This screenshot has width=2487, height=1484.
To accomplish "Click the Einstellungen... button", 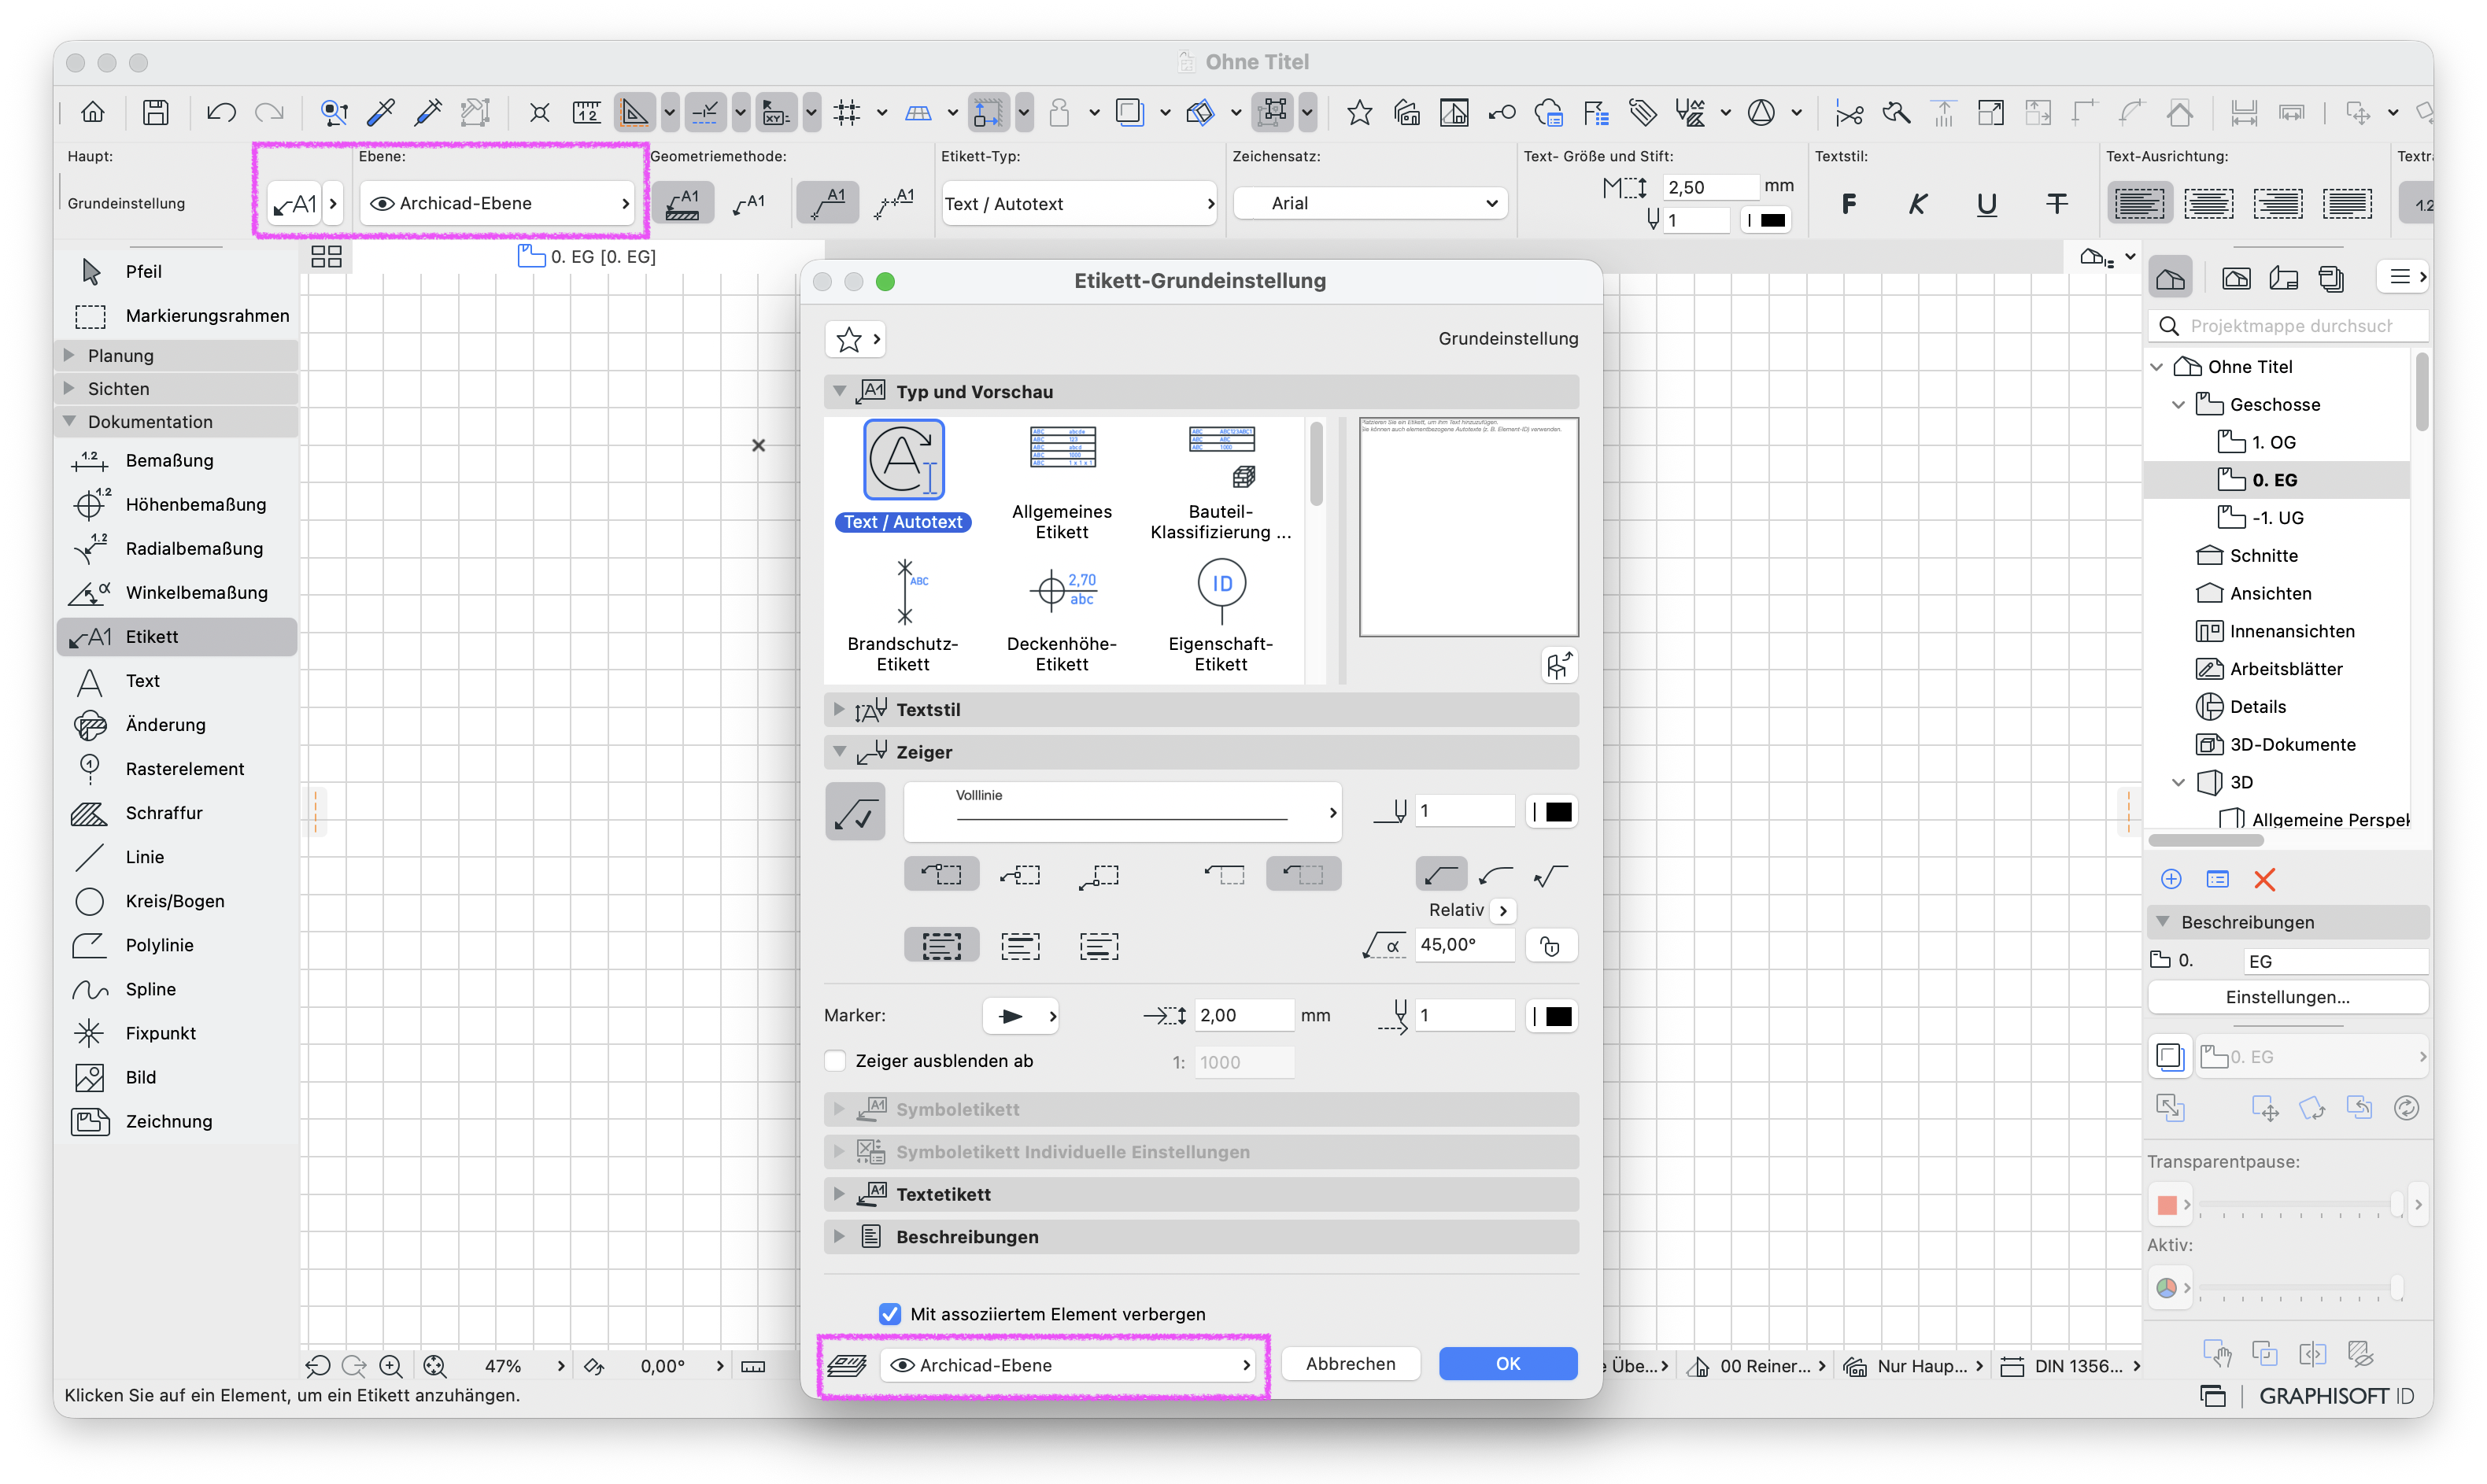I will (2287, 997).
